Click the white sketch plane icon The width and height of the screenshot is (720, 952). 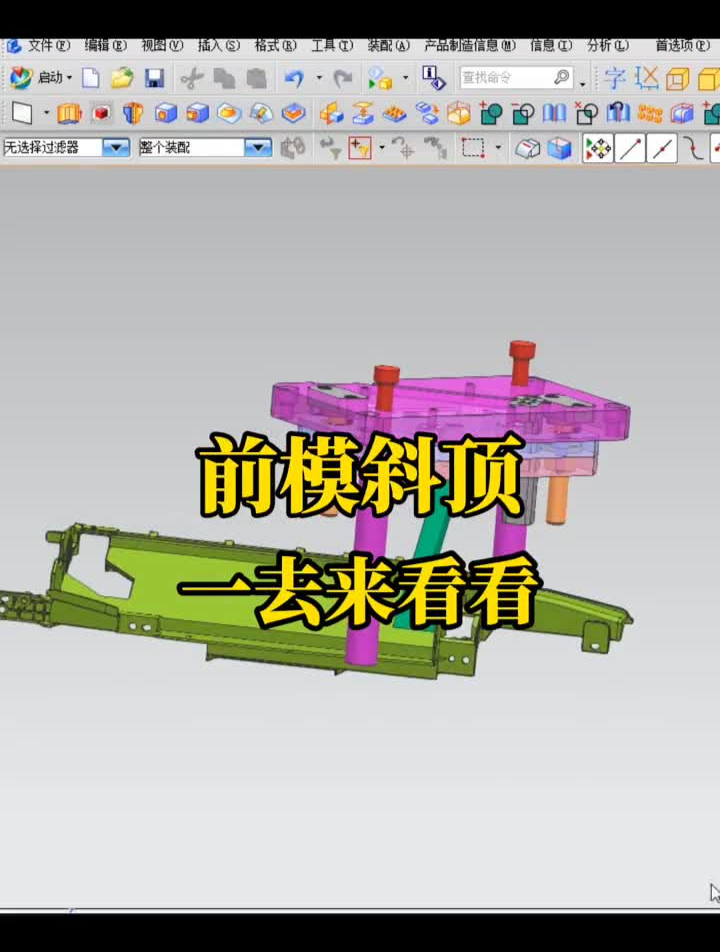pos(22,113)
